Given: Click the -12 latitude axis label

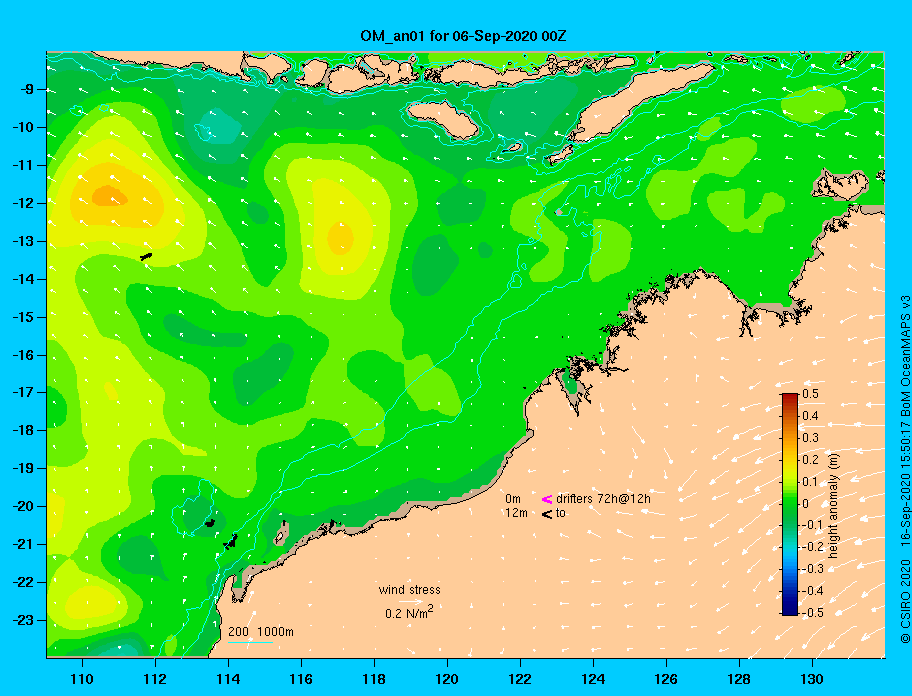Looking at the screenshot, I should pyautogui.click(x=23, y=203).
